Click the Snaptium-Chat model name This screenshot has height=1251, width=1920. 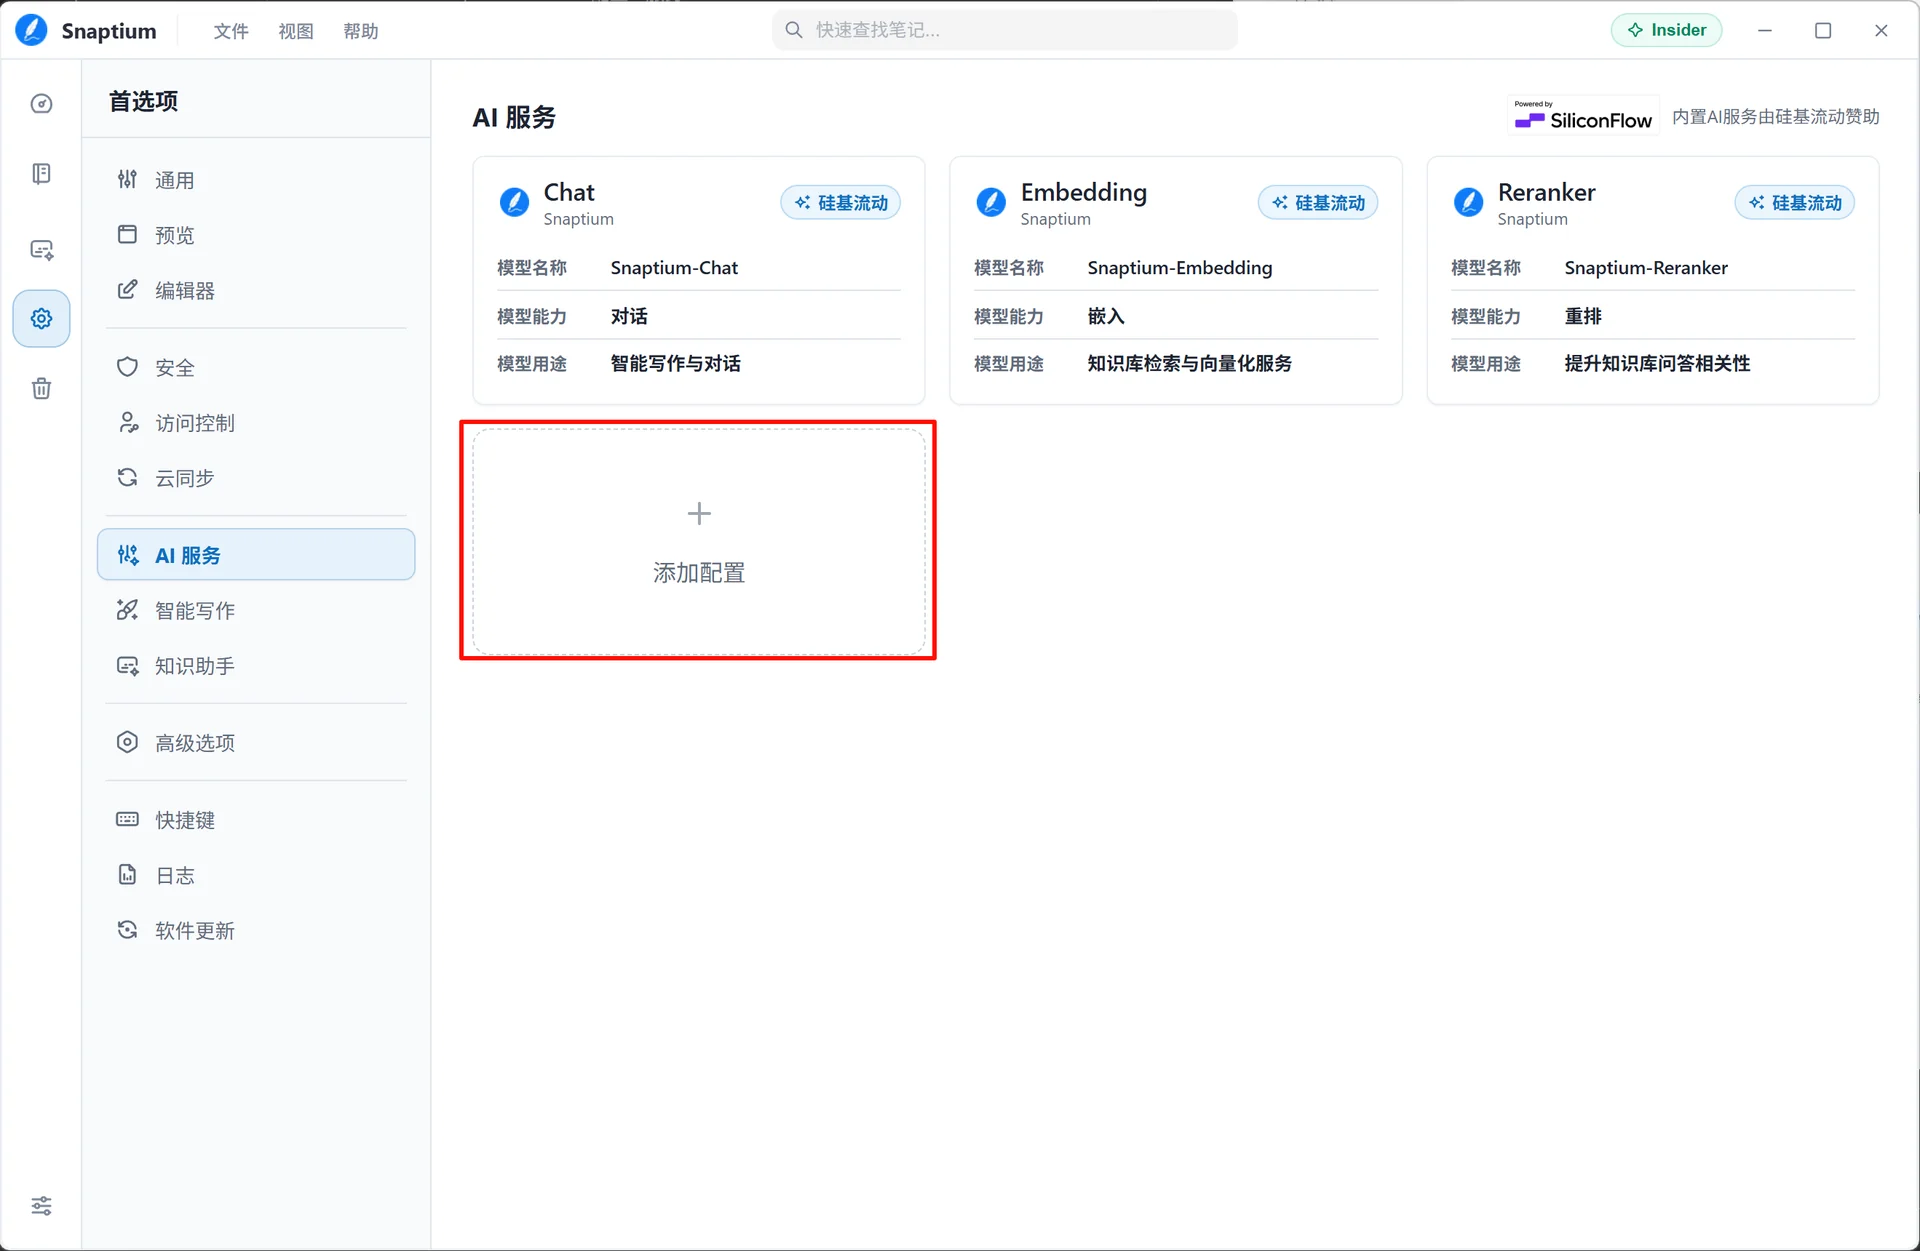674,268
